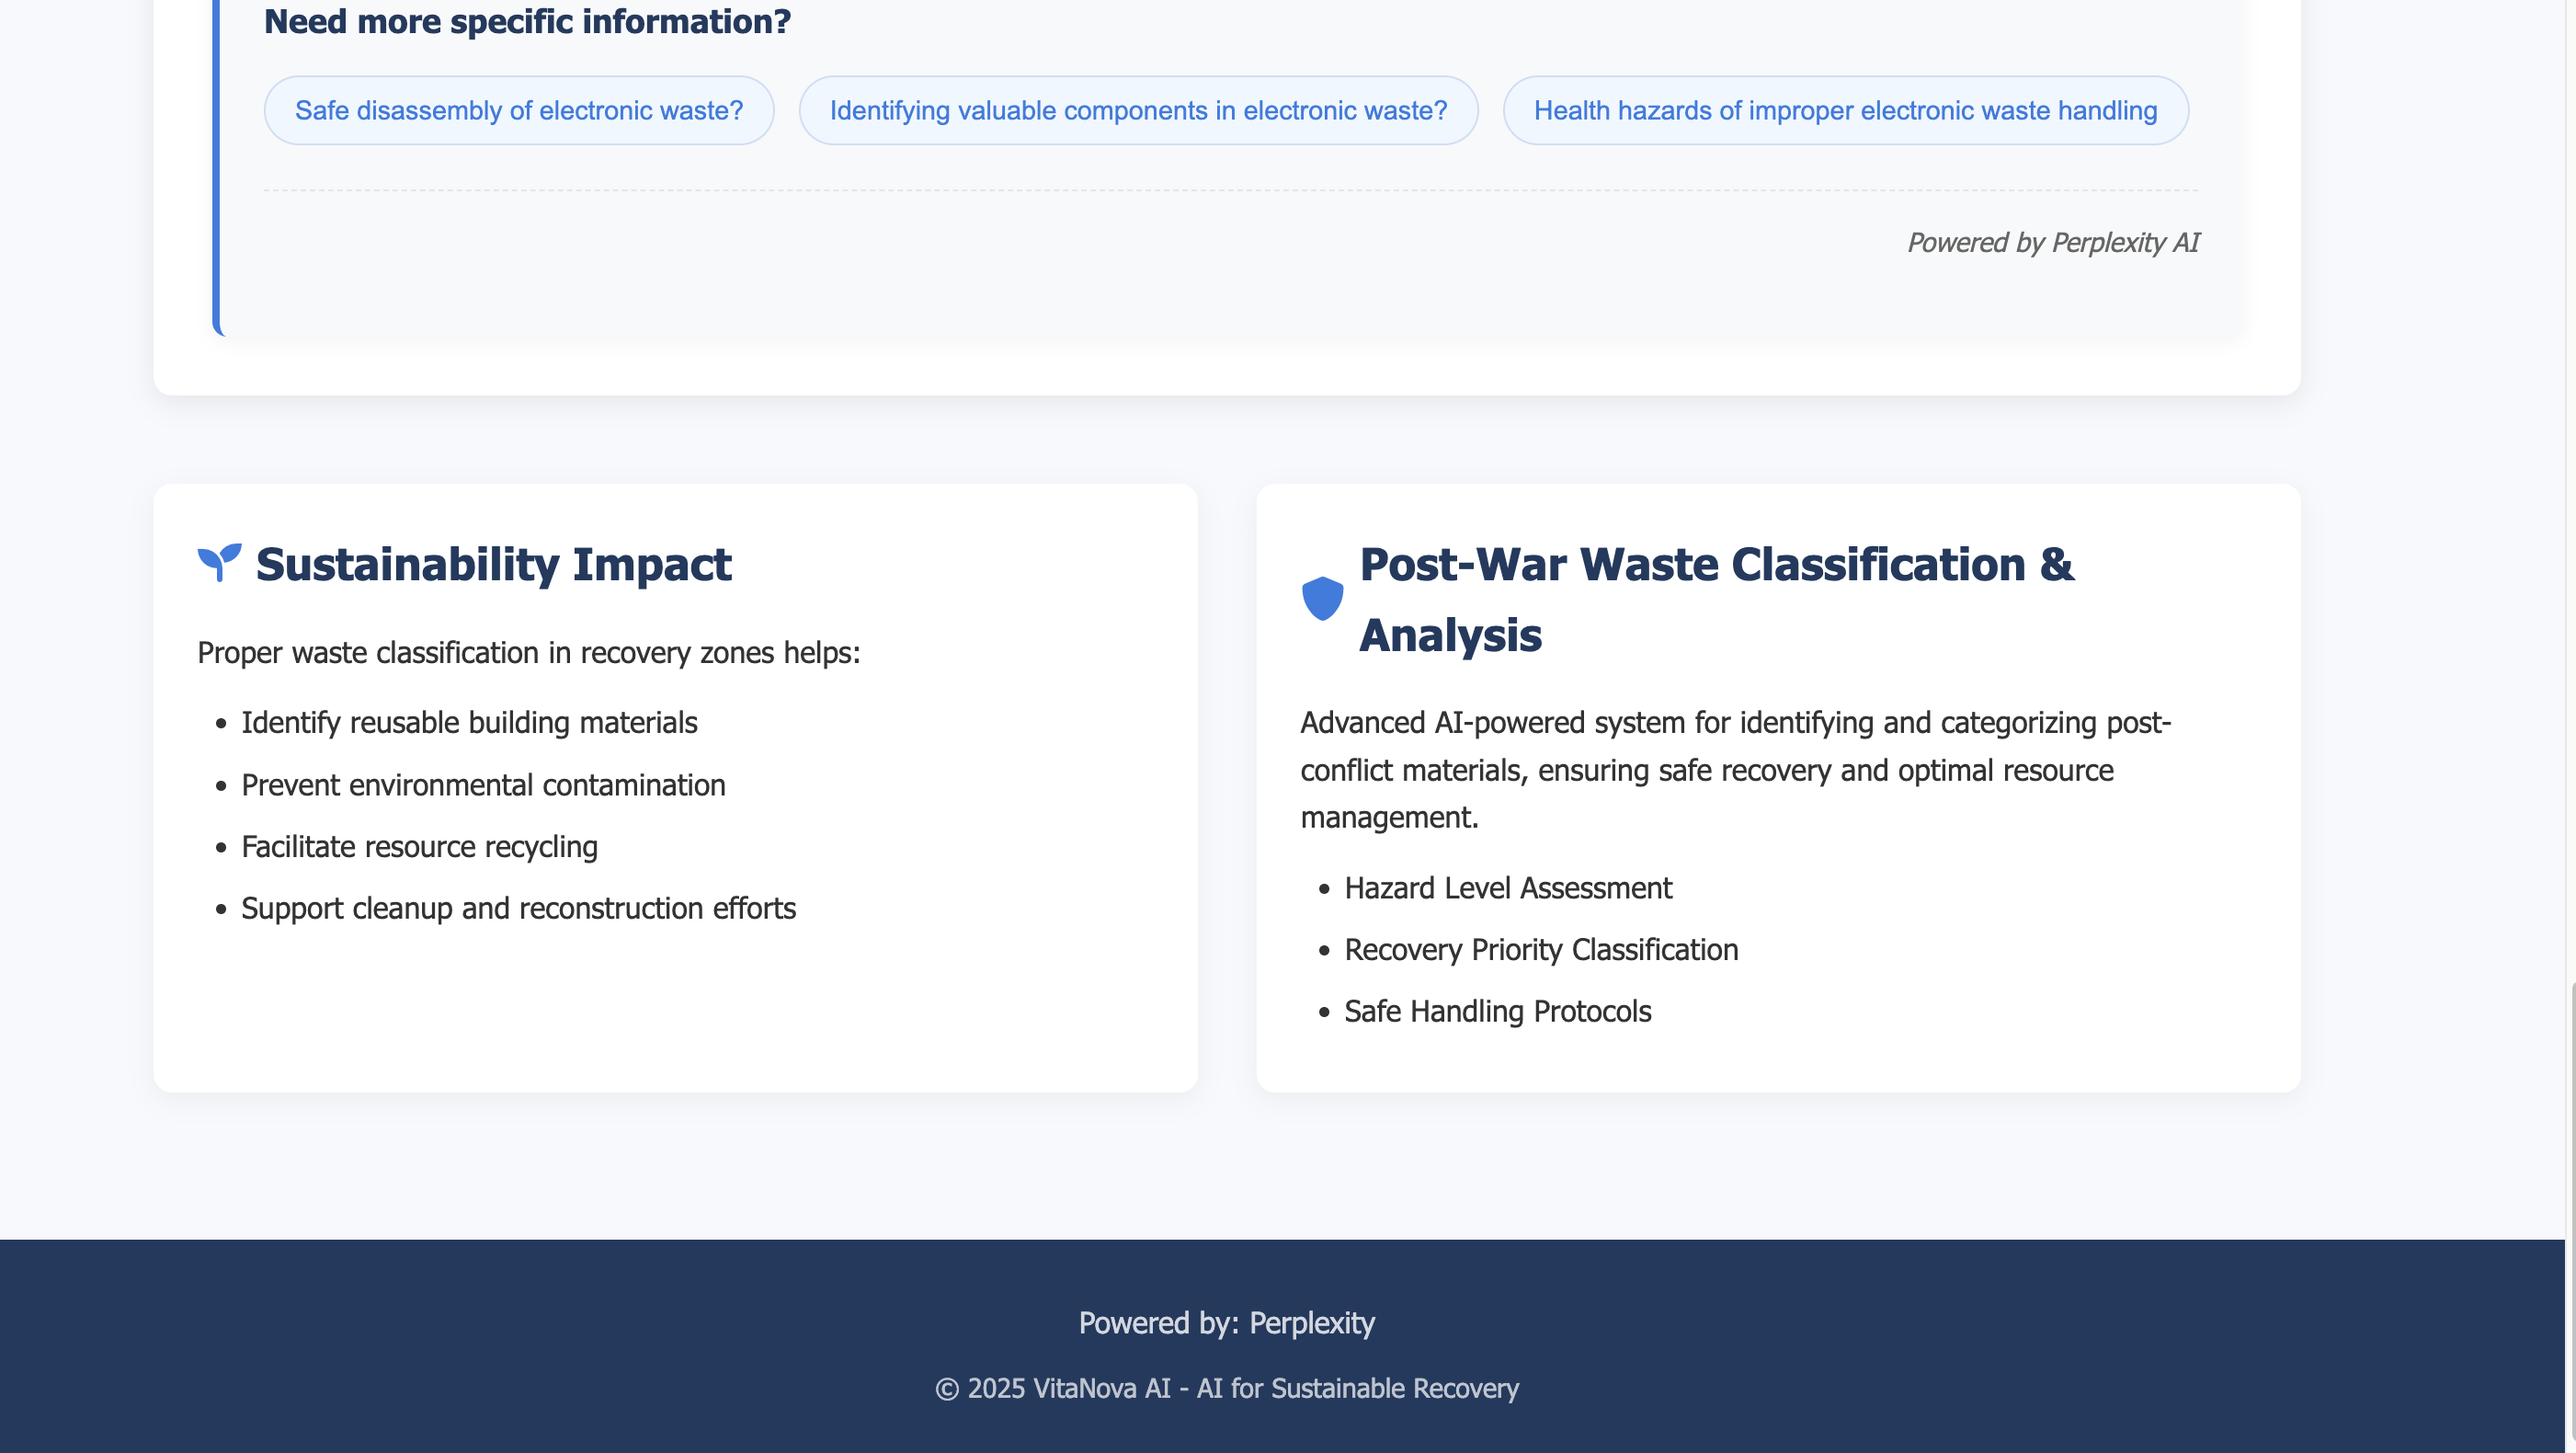The width and height of the screenshot is (2576, 1453).
Task: Click the 2025 VitaNova AI copyright line
Action: coord(1226,1388)
